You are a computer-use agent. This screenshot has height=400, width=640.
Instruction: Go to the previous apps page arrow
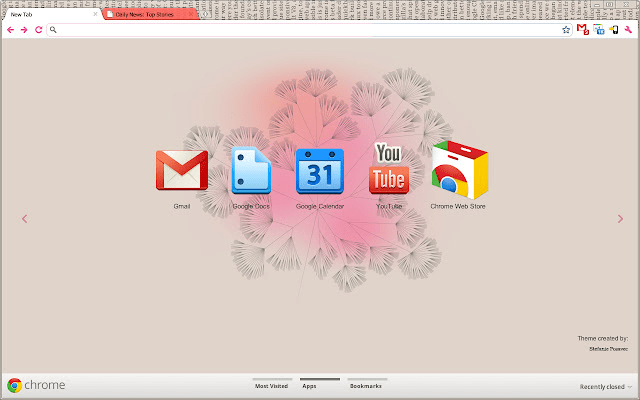25,219
